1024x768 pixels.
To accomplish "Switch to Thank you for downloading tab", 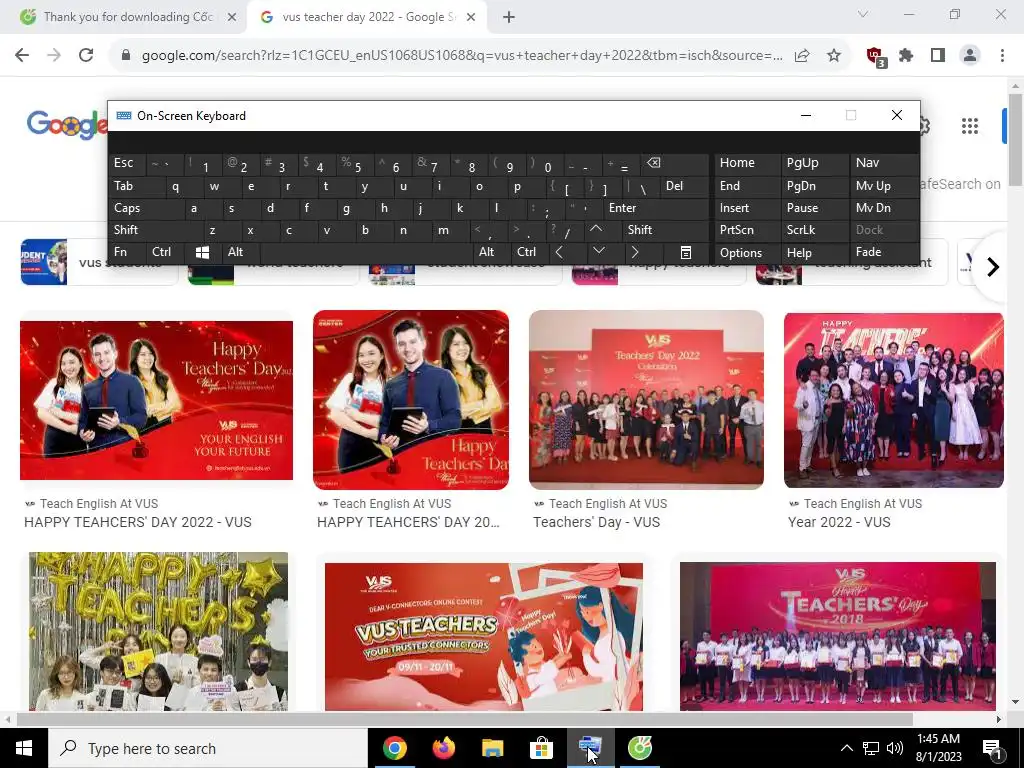I will tap(128, 17).
